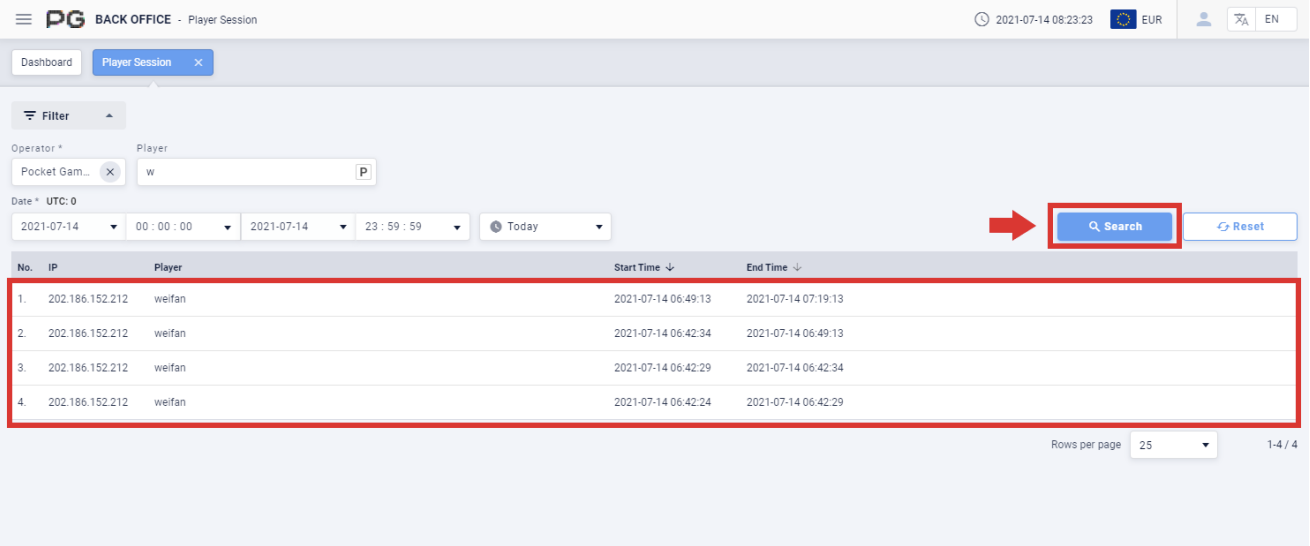The width and height of the screenshot is (1310, 546).
Task: Click the user profile icon
Action: (1204, 19)
